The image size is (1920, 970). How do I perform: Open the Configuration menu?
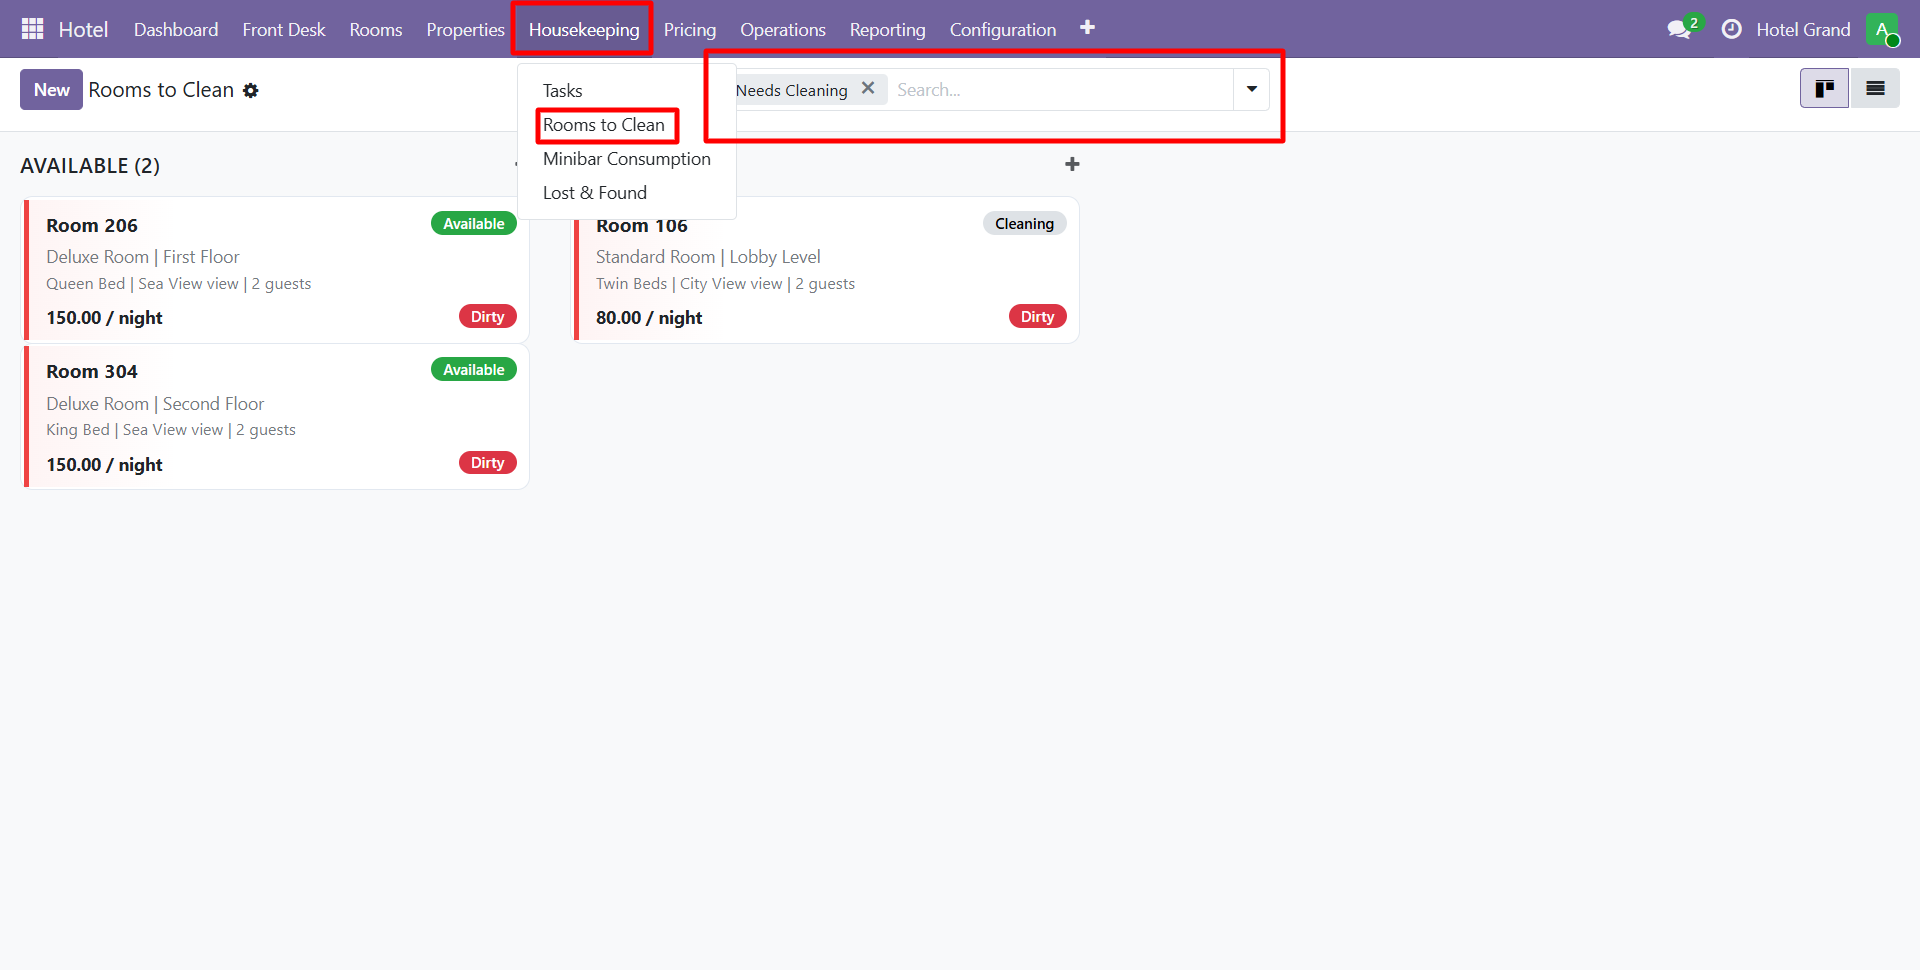tap(1002, 30)
